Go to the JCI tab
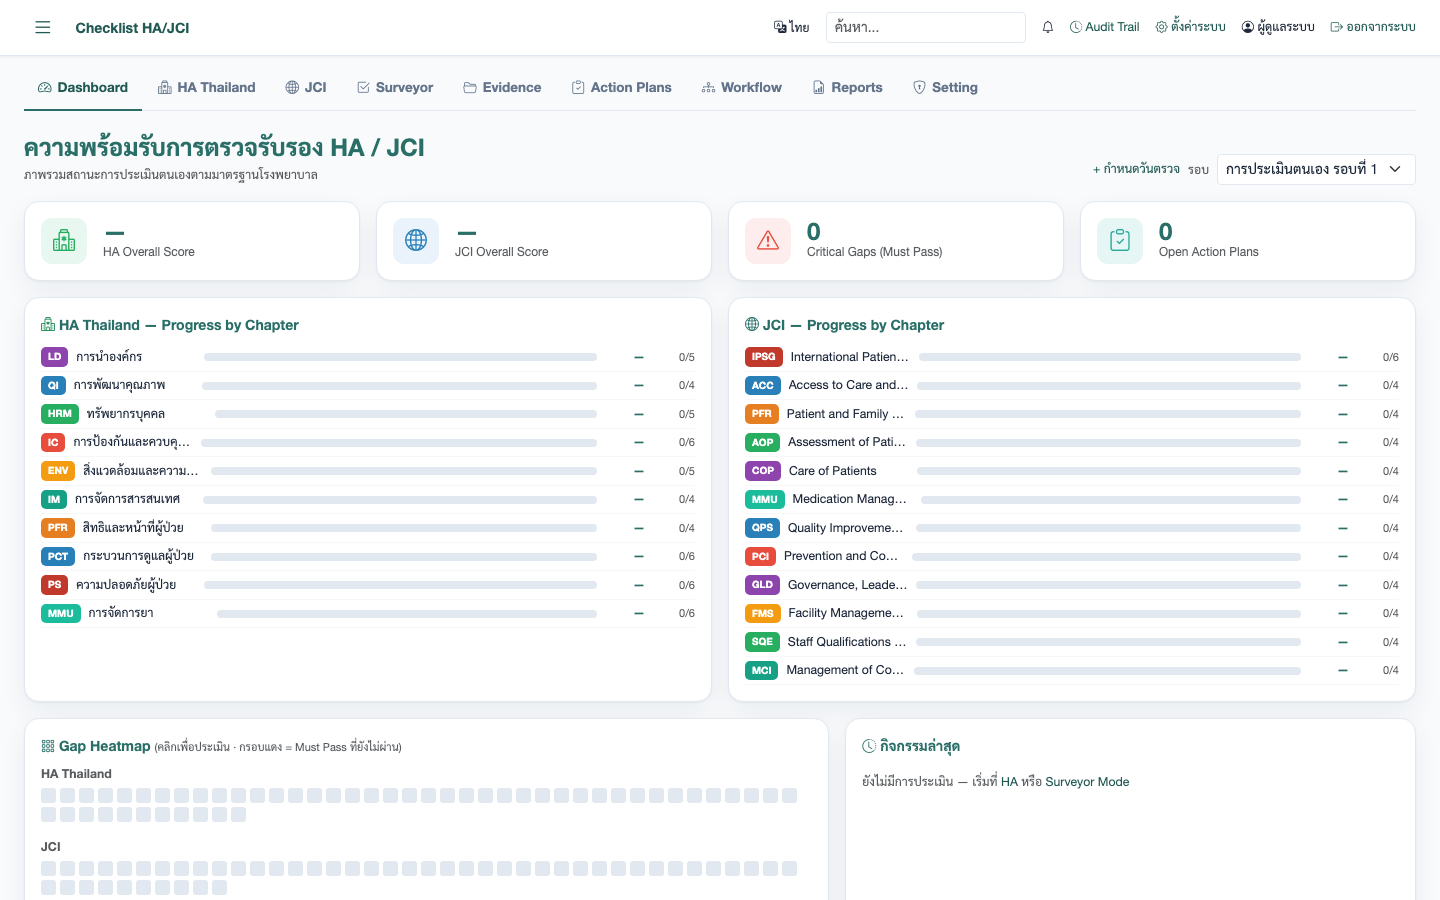Viewport: 1440px width, 900px height. 306,87
